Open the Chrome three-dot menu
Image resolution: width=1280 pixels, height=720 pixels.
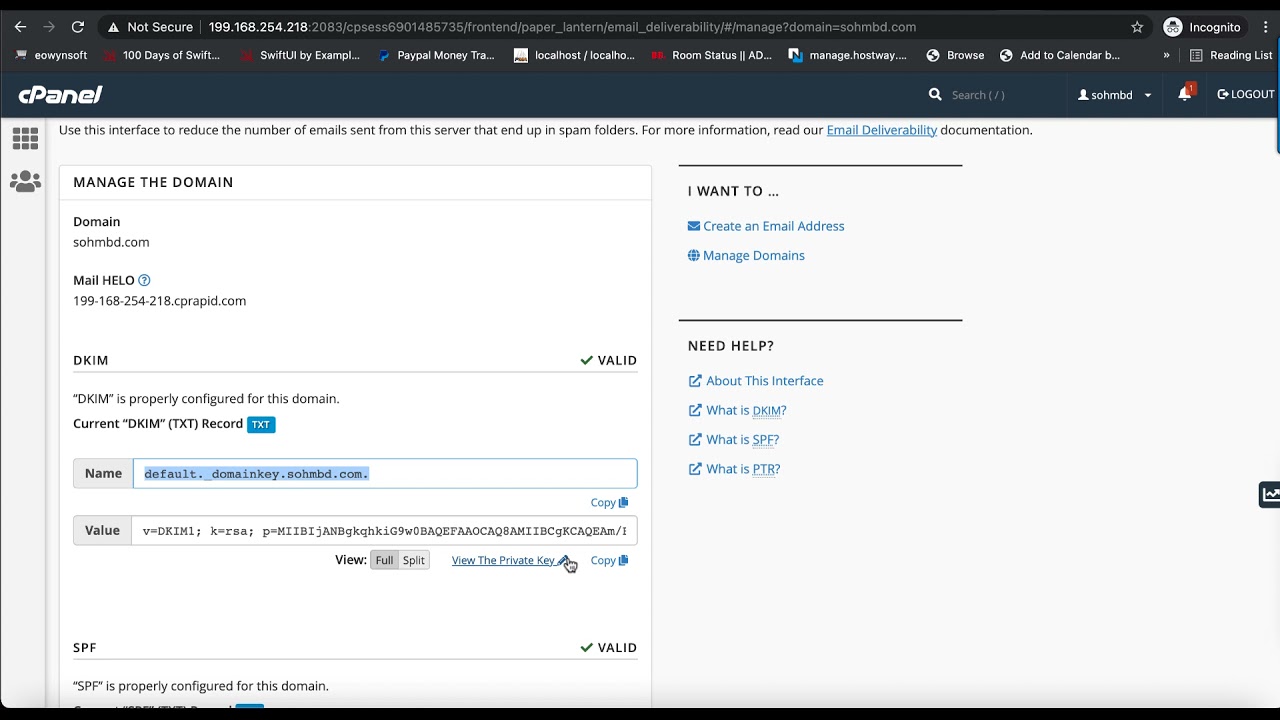coord(1266,27)
